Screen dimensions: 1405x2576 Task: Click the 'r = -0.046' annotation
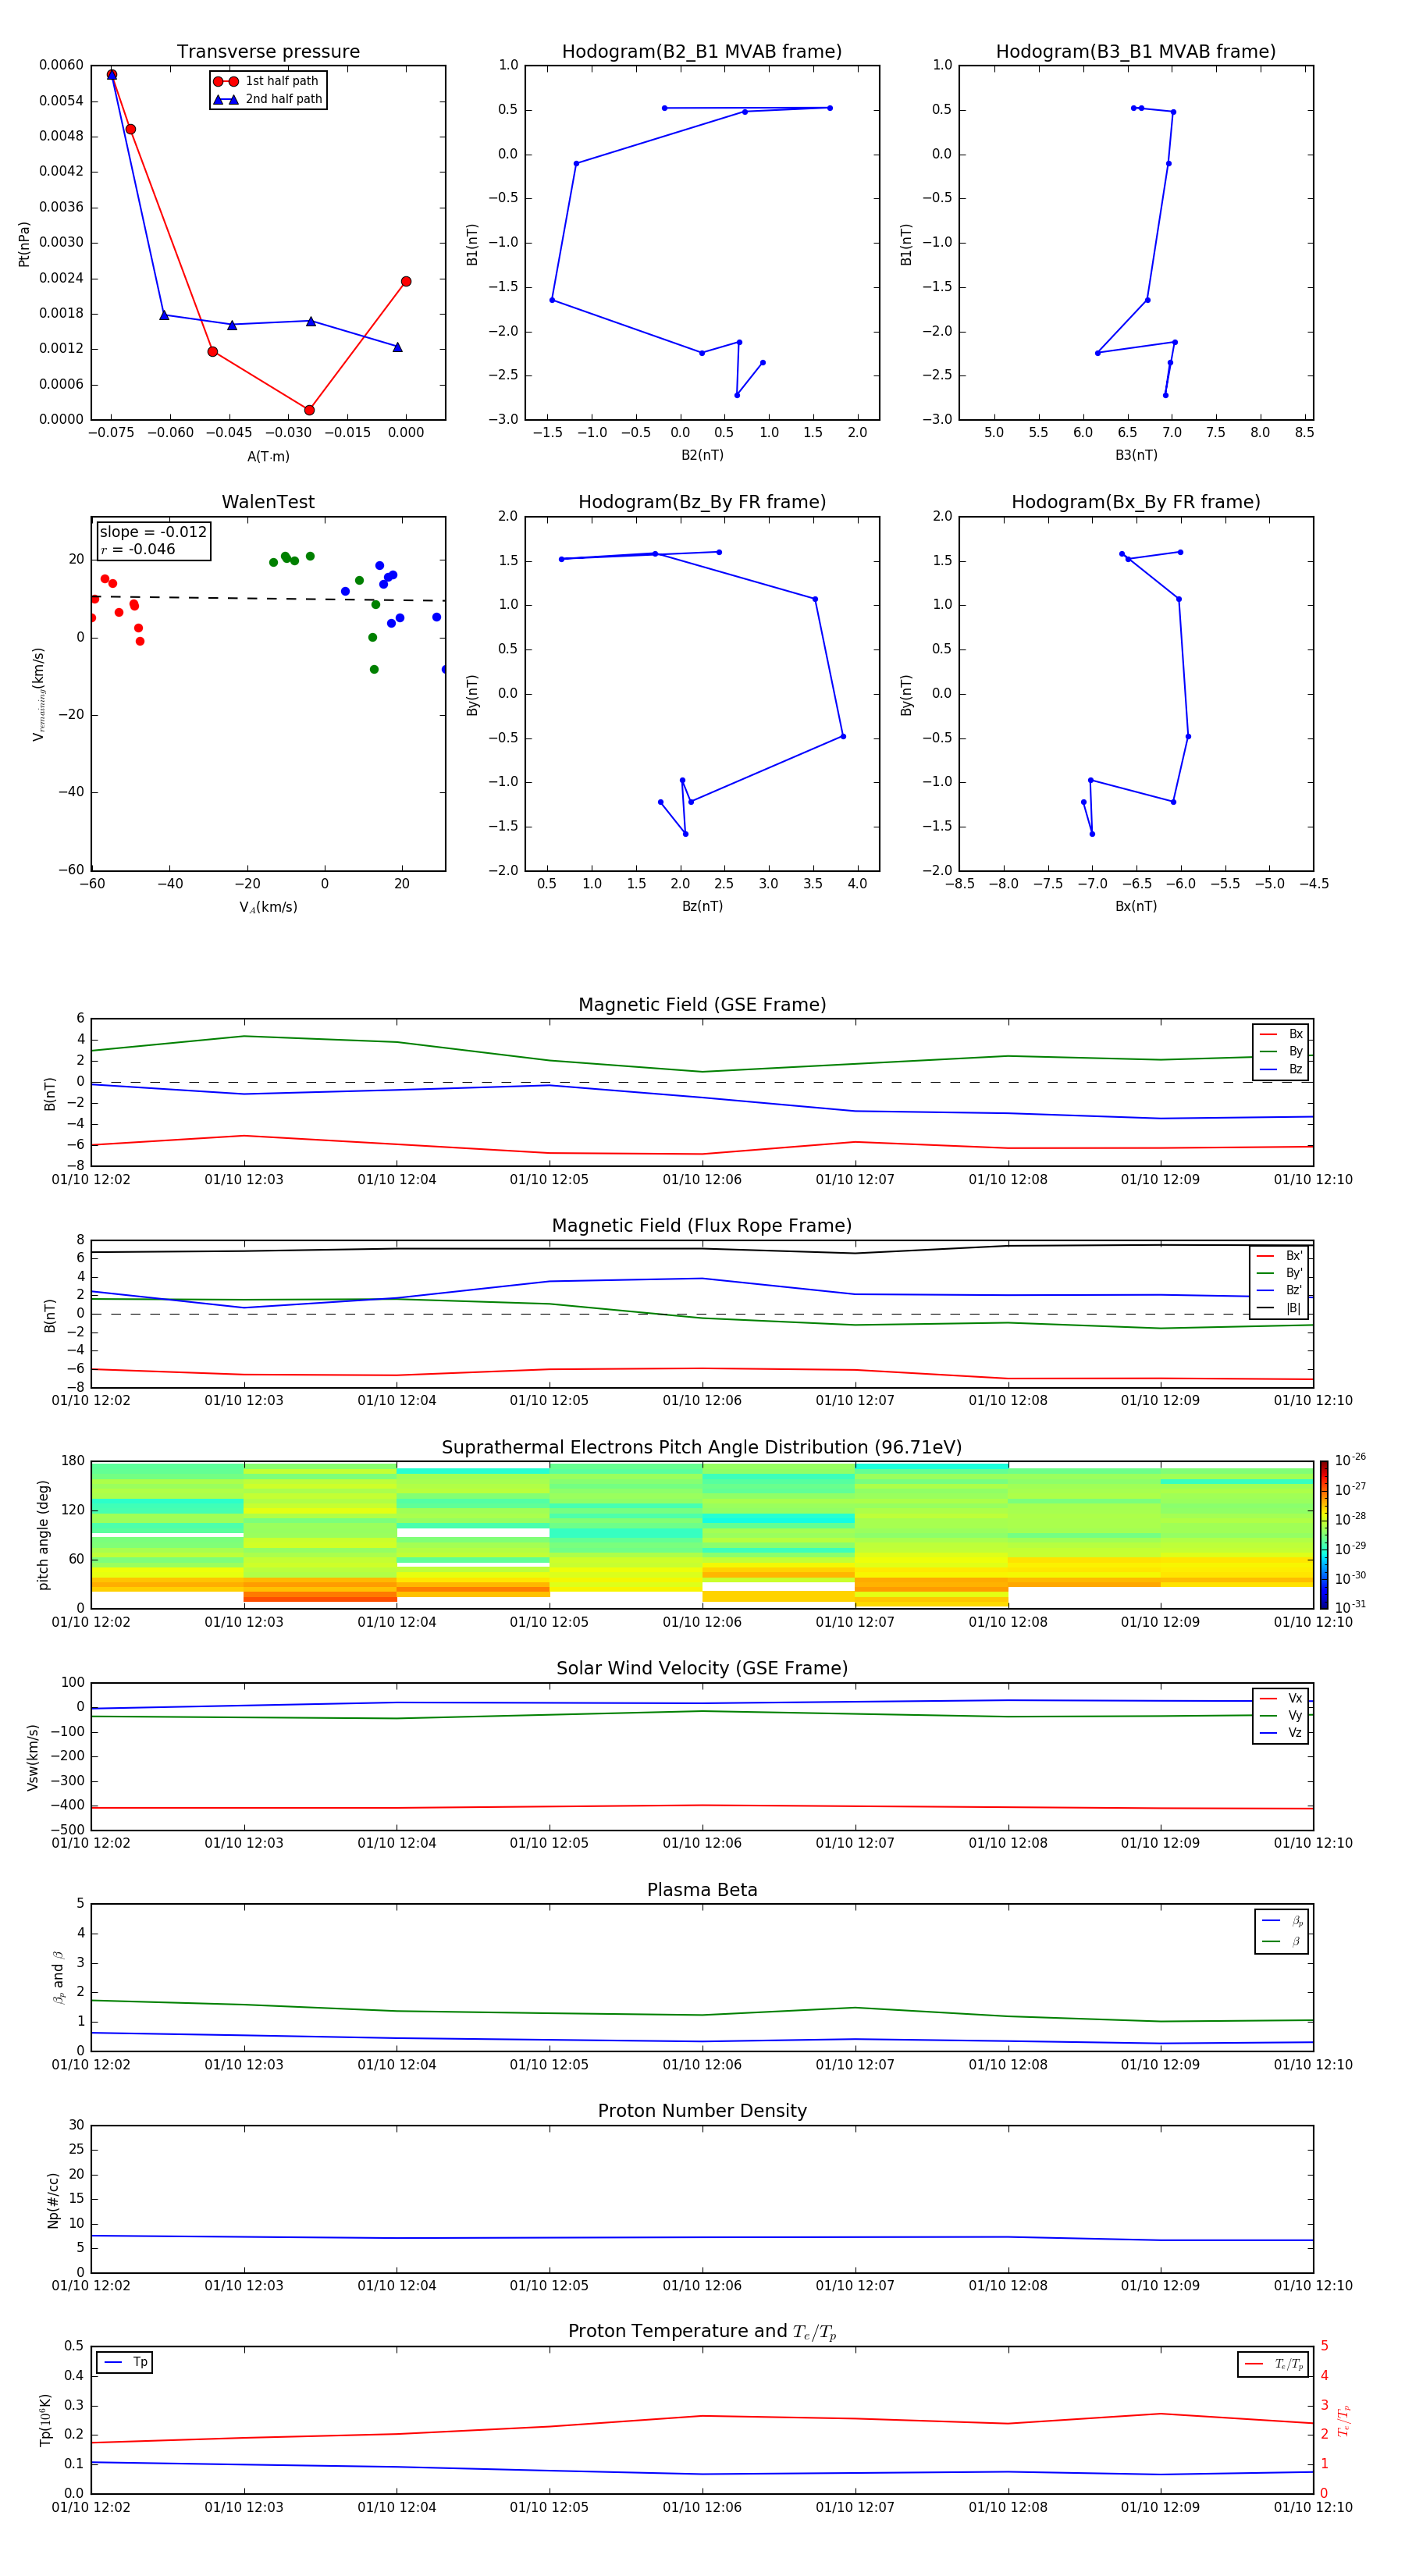[138, 549]
